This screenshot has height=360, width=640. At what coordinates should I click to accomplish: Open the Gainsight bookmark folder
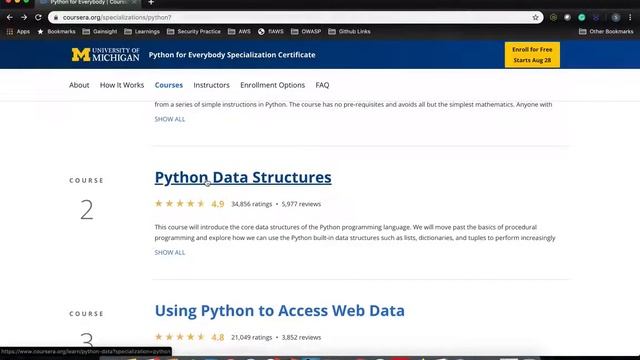100,31
